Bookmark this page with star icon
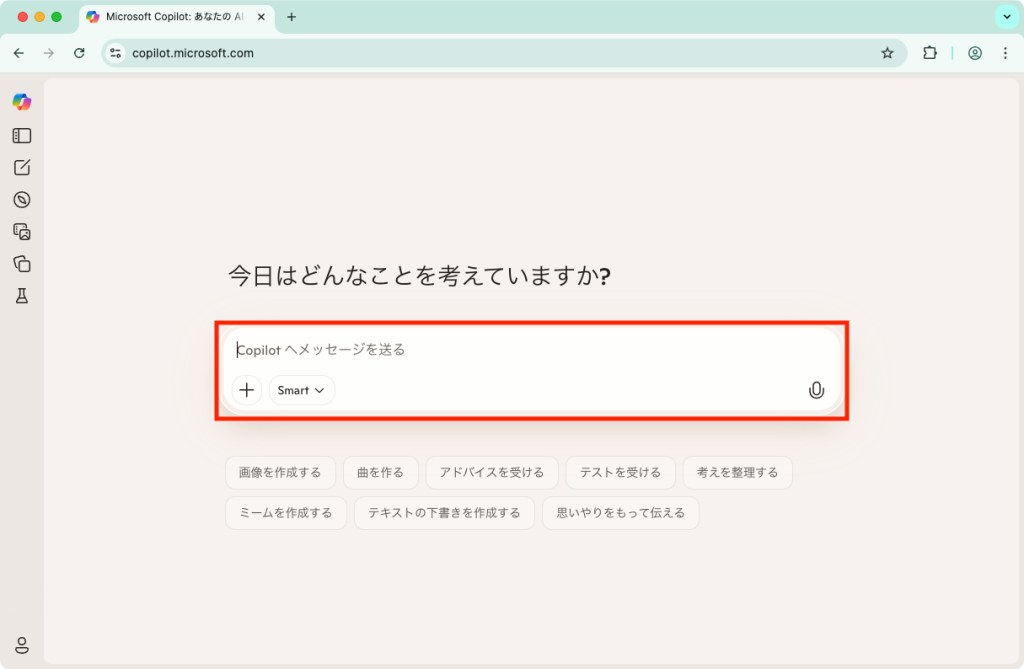 [x=887, y=53]
